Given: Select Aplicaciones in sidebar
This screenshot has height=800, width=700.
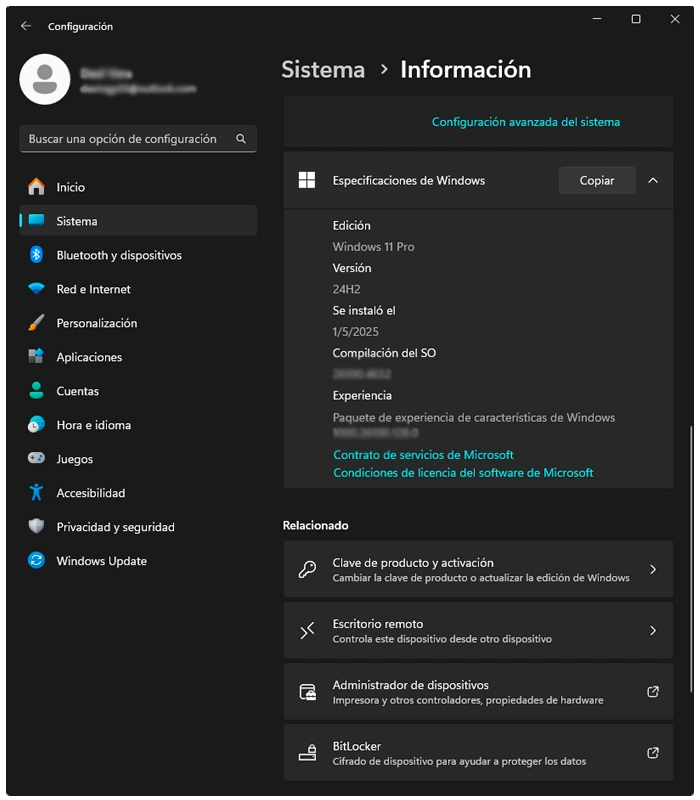Looking at the screenshot, I should click(x=138, y=357).
